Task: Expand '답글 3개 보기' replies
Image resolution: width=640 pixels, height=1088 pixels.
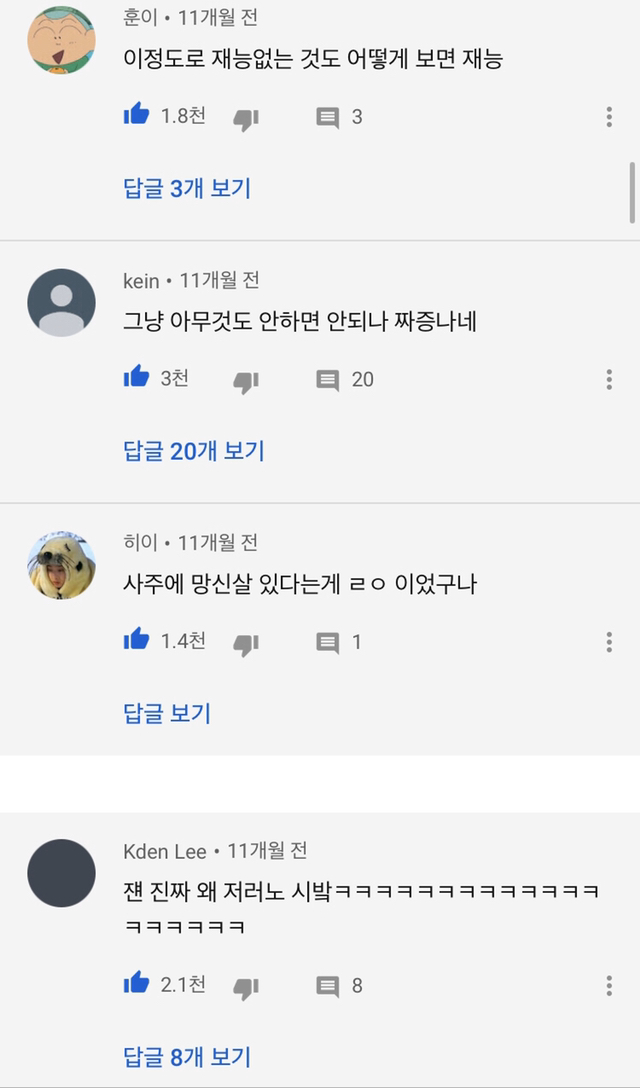Action: [187, 188]
